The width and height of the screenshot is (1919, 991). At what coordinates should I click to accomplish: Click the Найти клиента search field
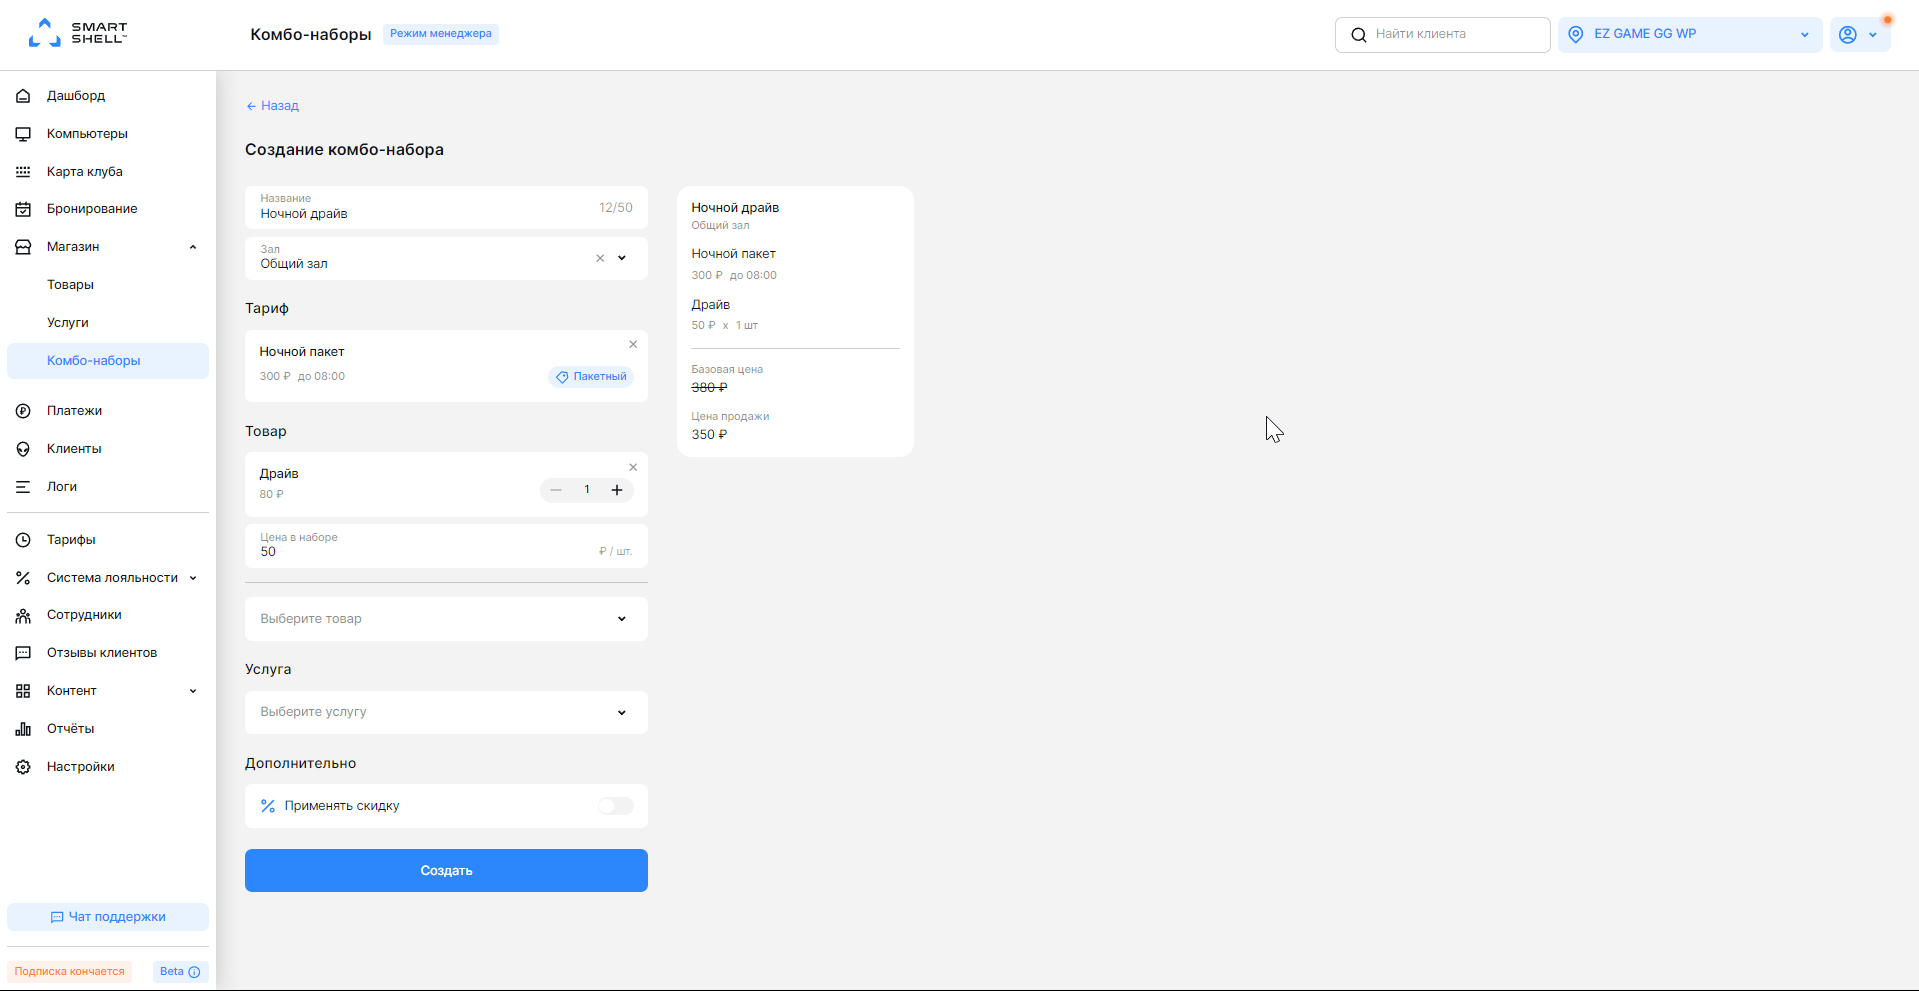(x=1443, y=35)
